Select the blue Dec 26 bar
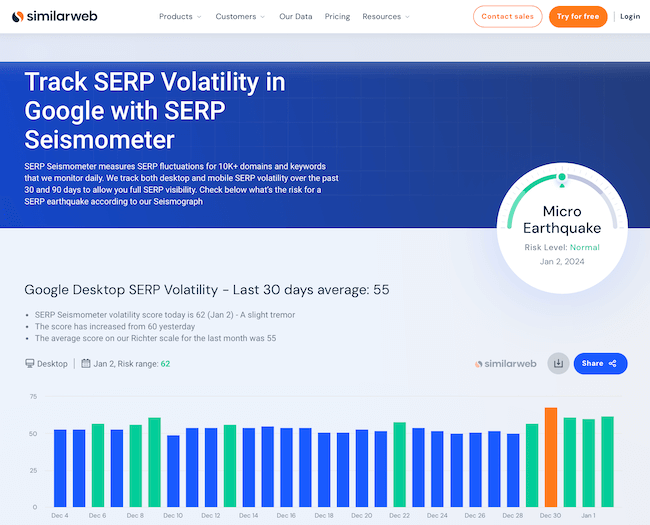Screen dimensions: 650x525 tap(475, 470)
